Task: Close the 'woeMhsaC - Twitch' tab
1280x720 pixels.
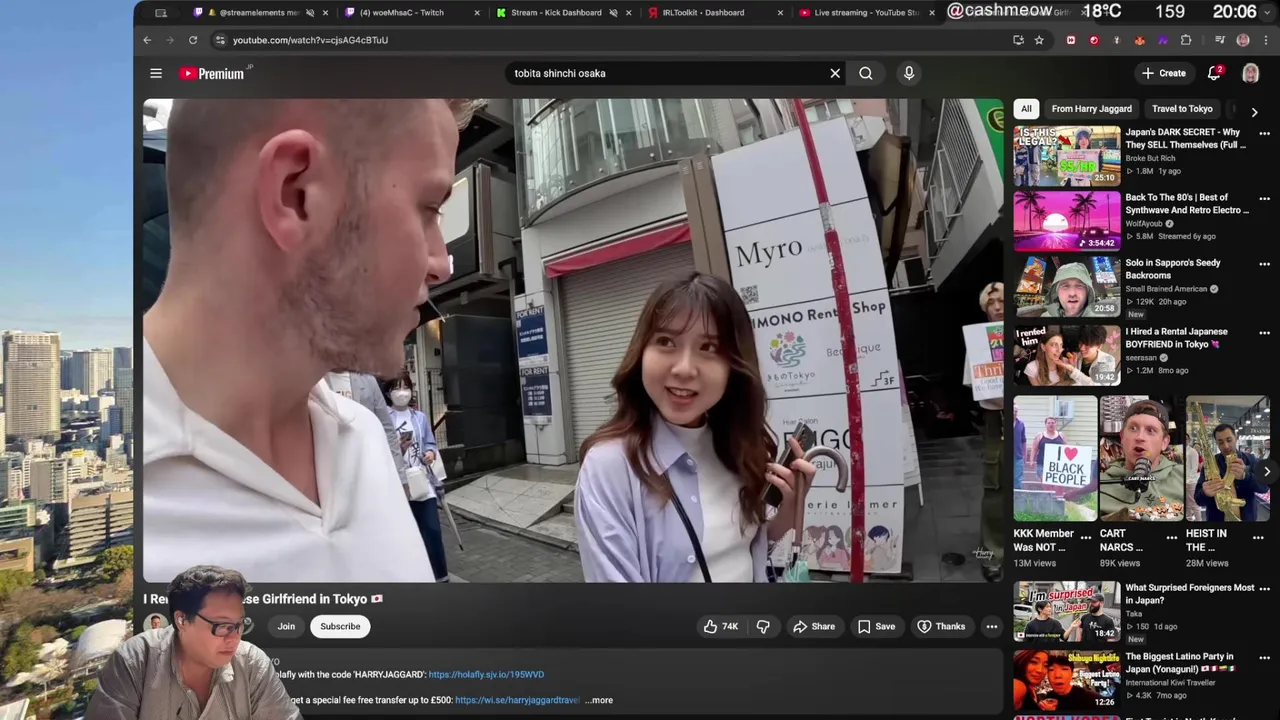Action: pyautogui.click(x=476, y=13)
